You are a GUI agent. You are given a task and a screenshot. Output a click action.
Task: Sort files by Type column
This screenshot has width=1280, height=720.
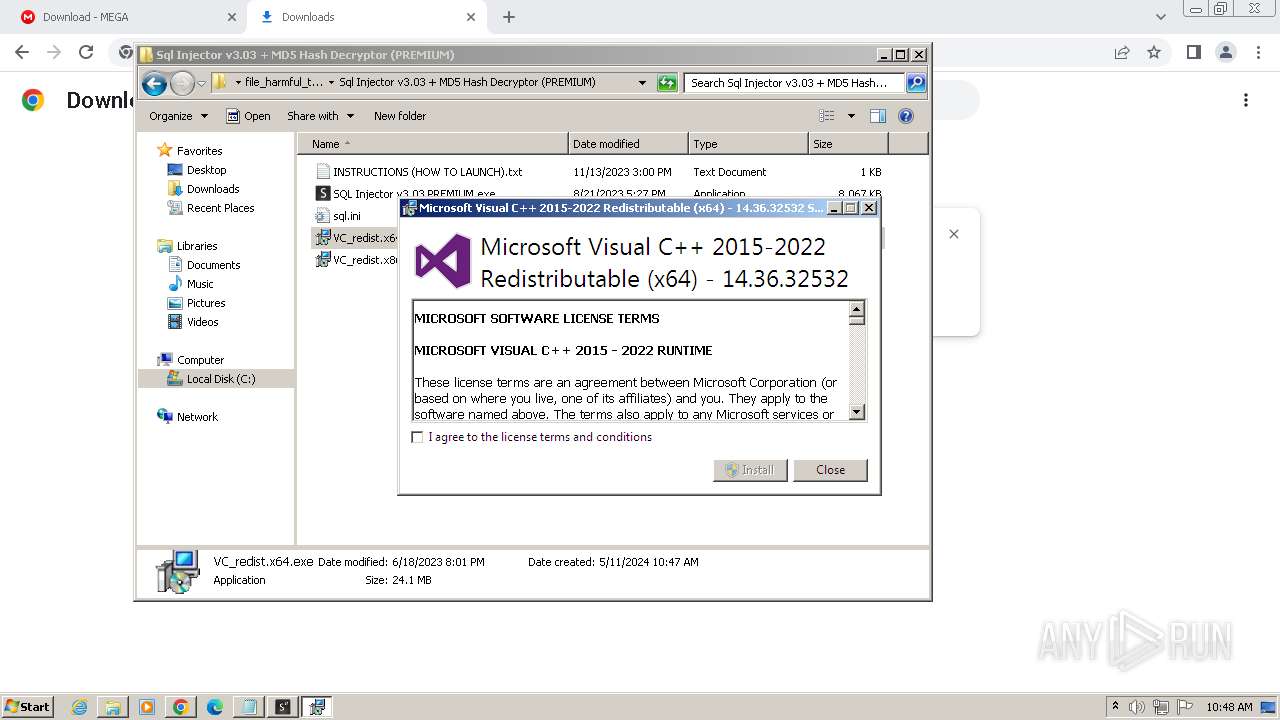[748, 144]
